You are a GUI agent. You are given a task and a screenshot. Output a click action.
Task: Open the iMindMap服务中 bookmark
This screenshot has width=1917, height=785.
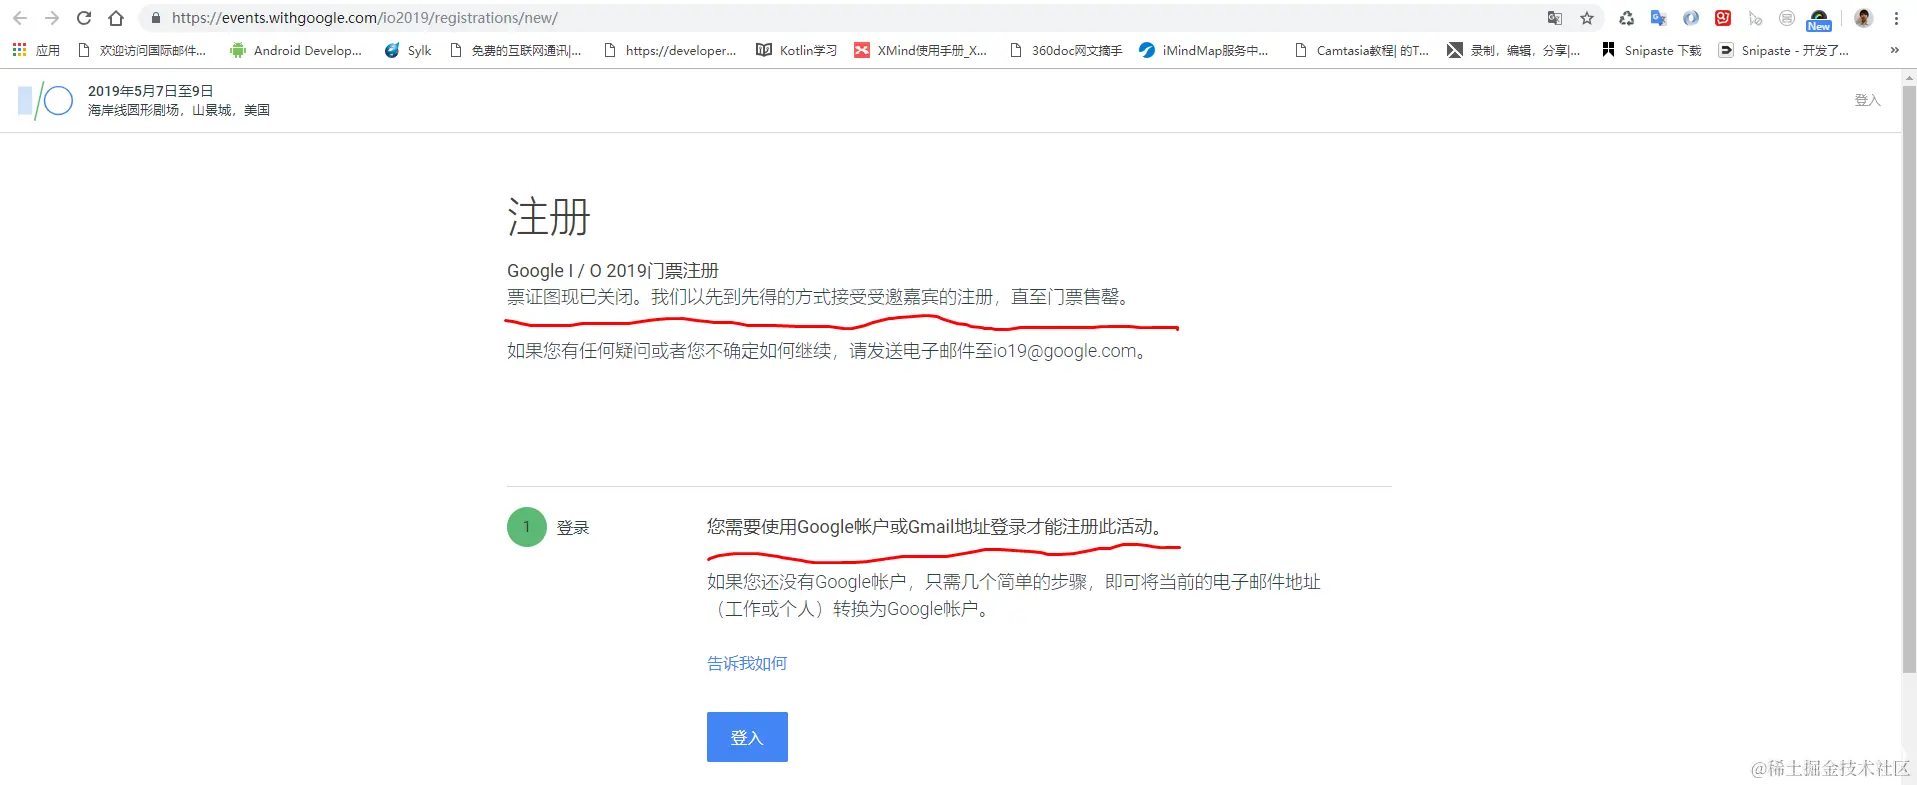(1204, 50)
